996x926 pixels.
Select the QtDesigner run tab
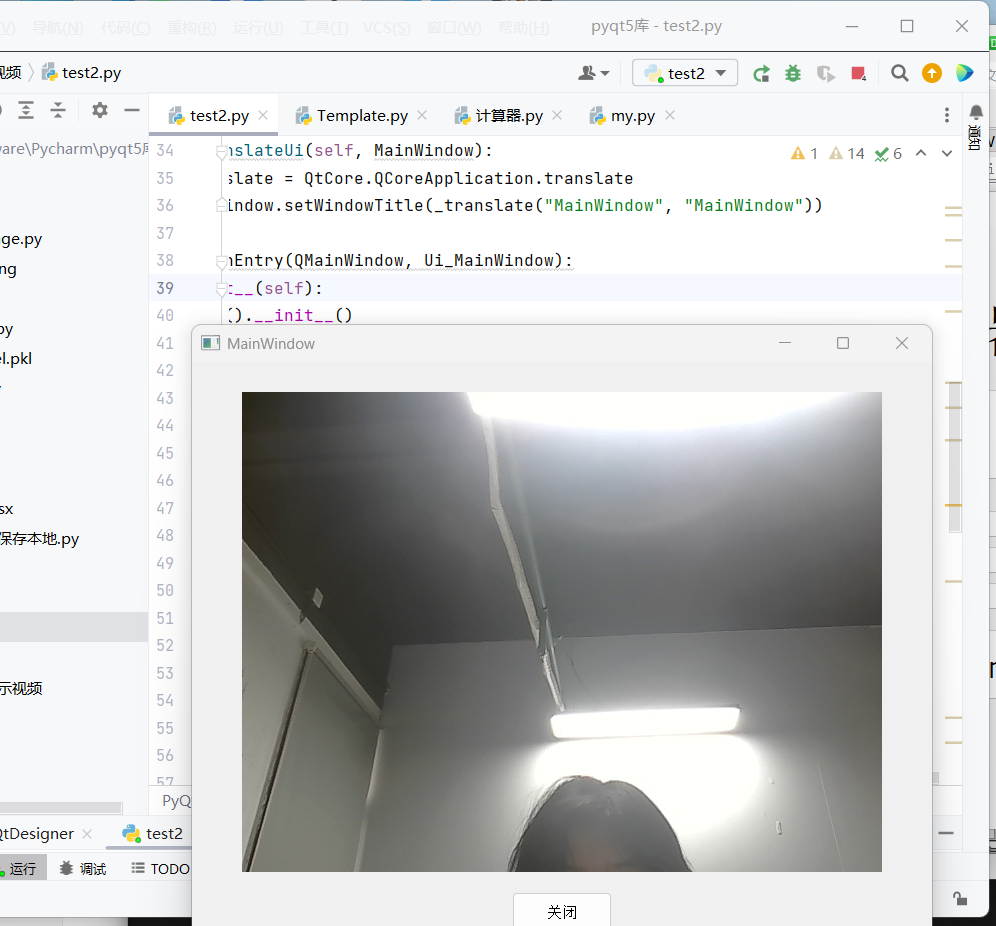tap(36, 833)
